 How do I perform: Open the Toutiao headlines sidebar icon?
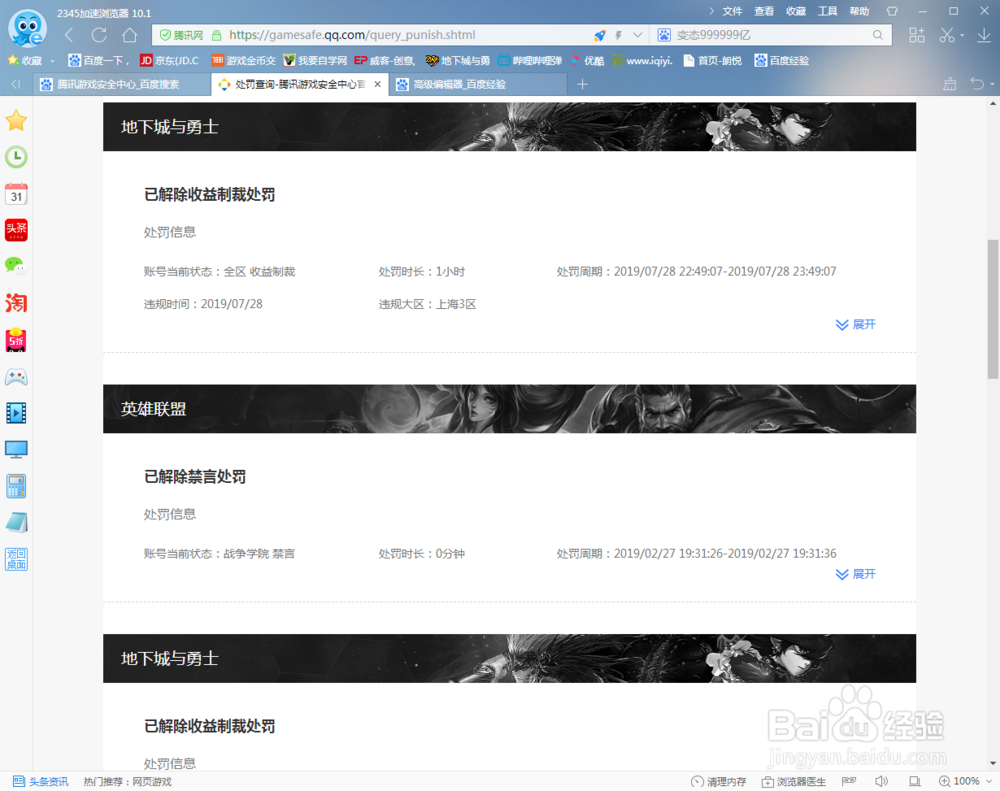coord(16,230)
